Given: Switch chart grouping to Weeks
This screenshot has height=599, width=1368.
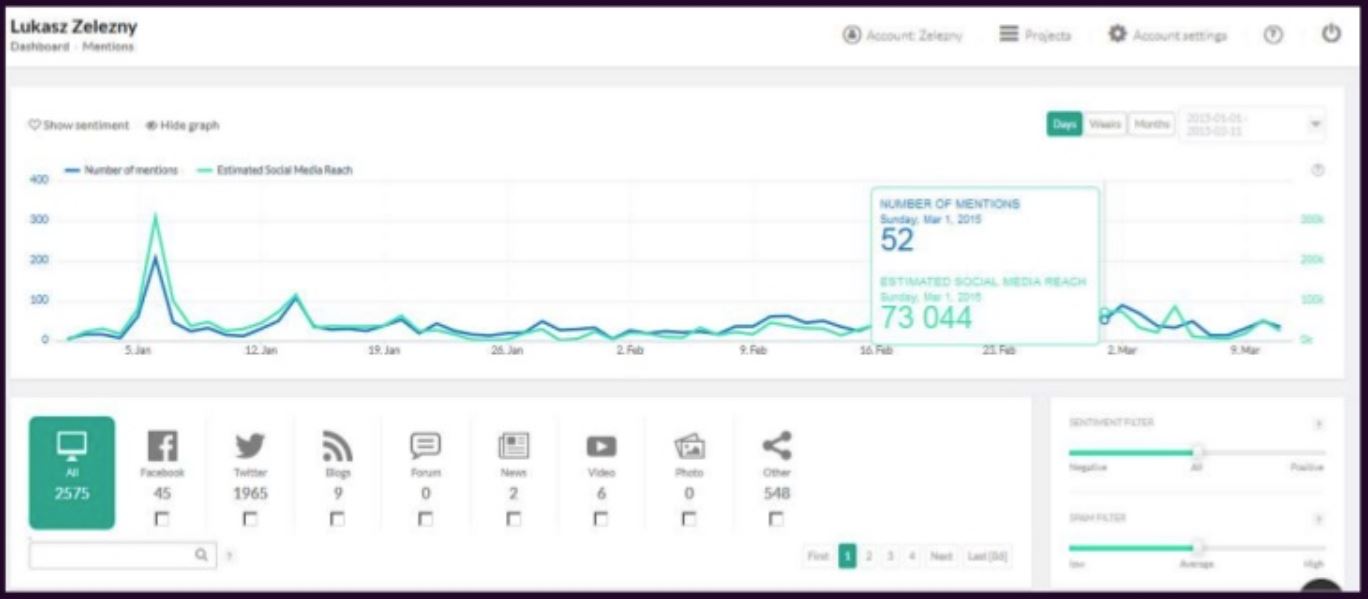Looking at the screenshot, I should pos(1105,124).
